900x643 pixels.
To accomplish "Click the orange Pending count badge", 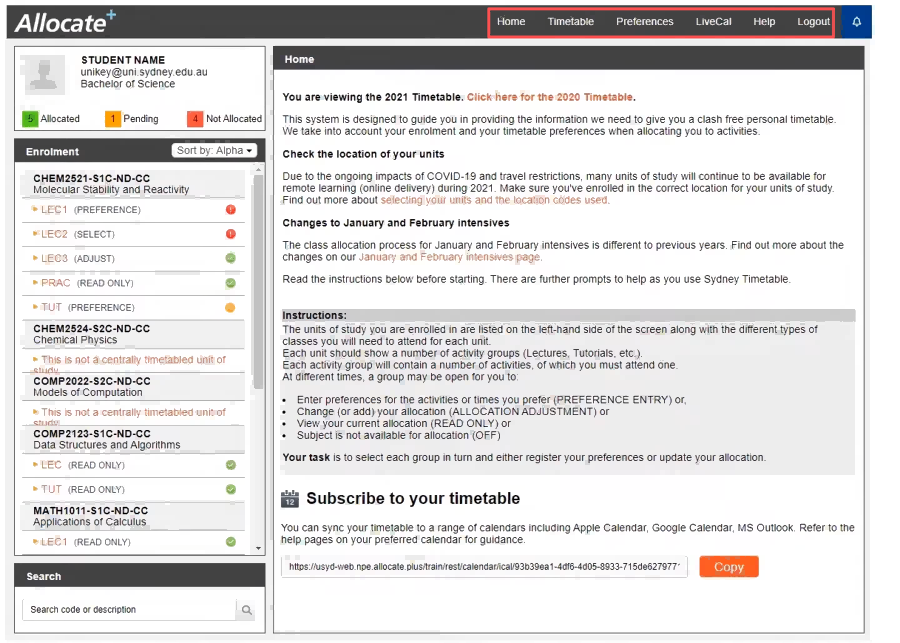I will (x=112, y=119).
